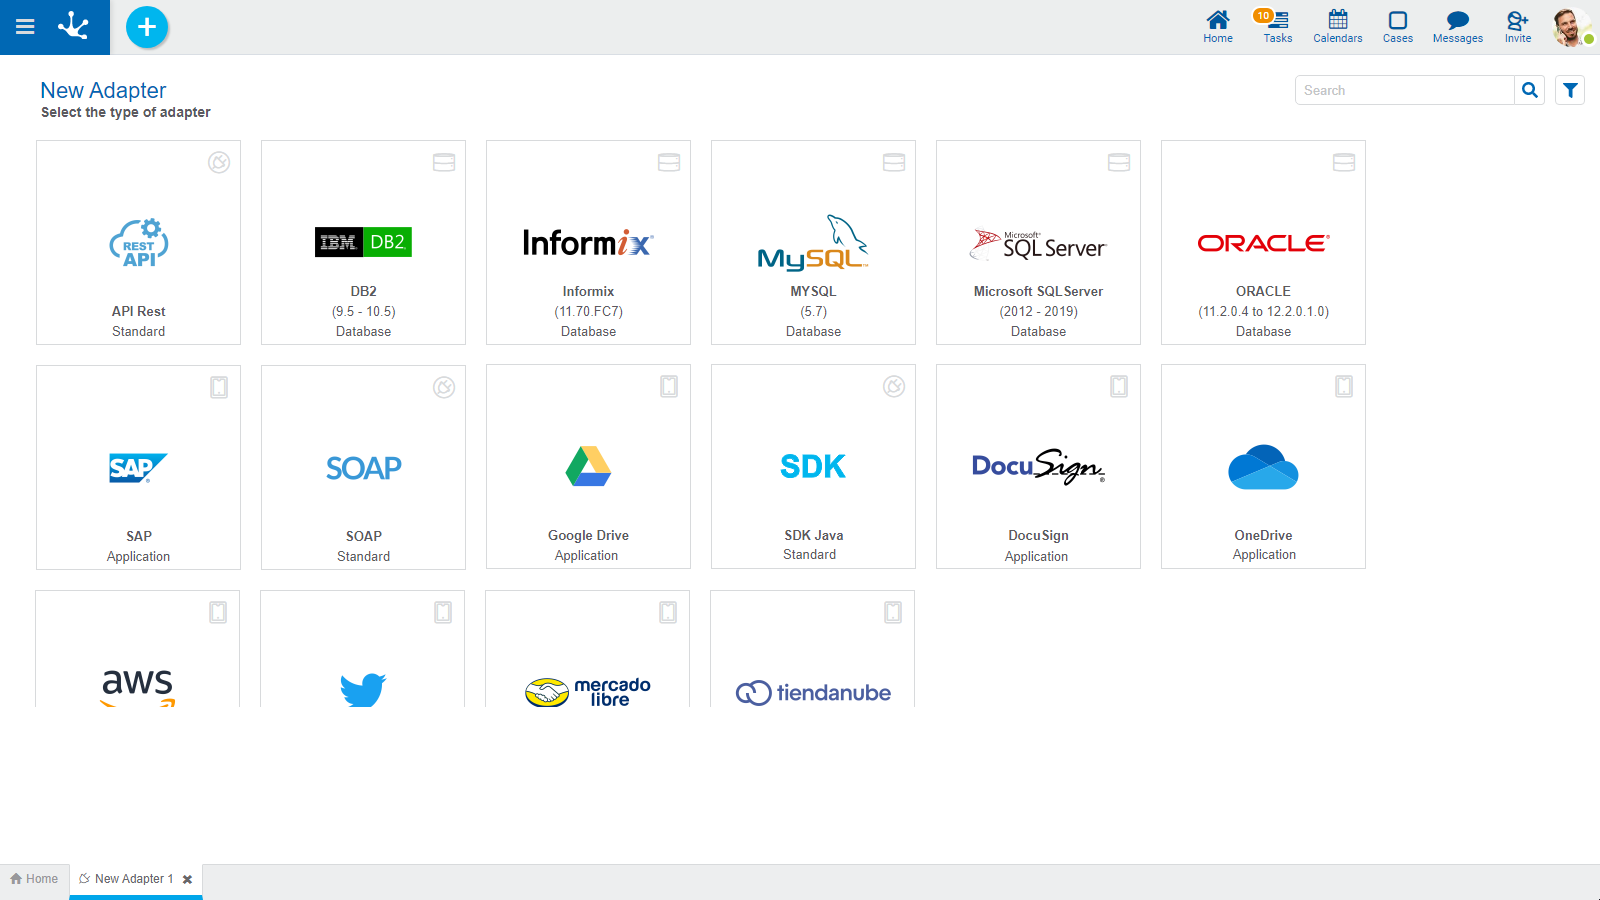Choose Microsoft SQL Server adapter
The height and width of the screenshot is (900, 1600).
pyautogui.click(x=1039, y=243)
